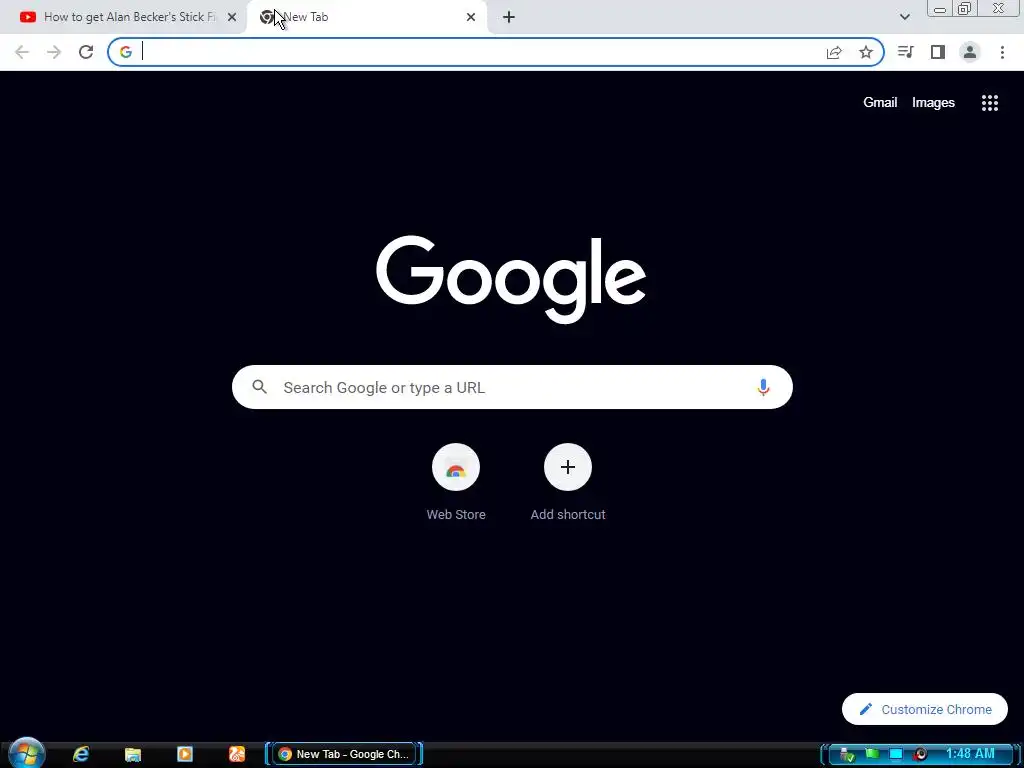The width and height of the screenshot is (1024, 768).
Task: Click the green flag tray icon
Action: 872,754
